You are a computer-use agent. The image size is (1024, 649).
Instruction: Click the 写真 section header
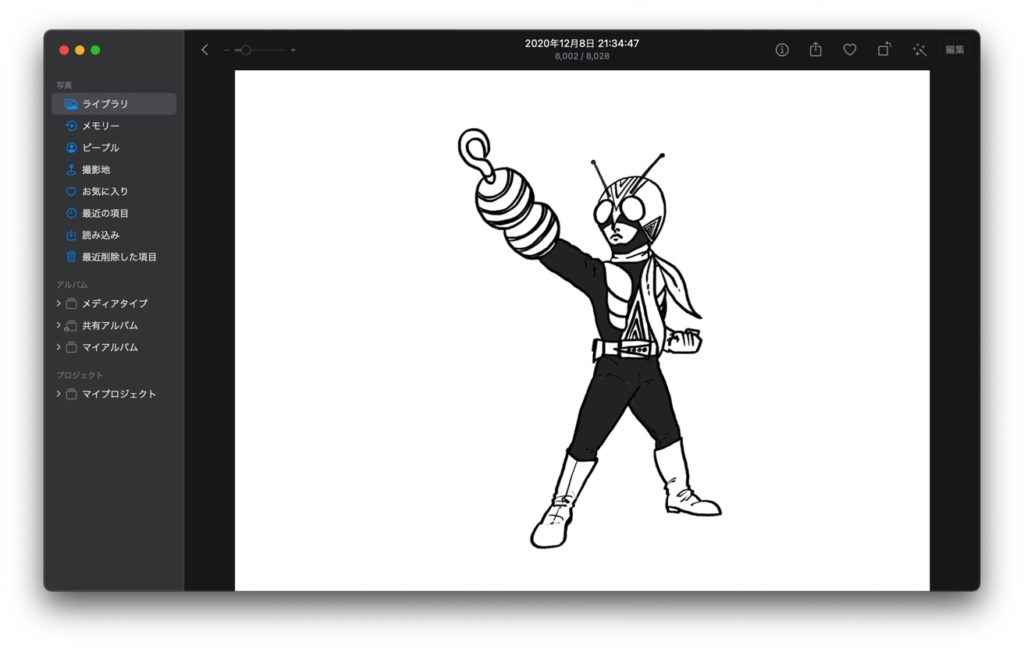point(64,85)
